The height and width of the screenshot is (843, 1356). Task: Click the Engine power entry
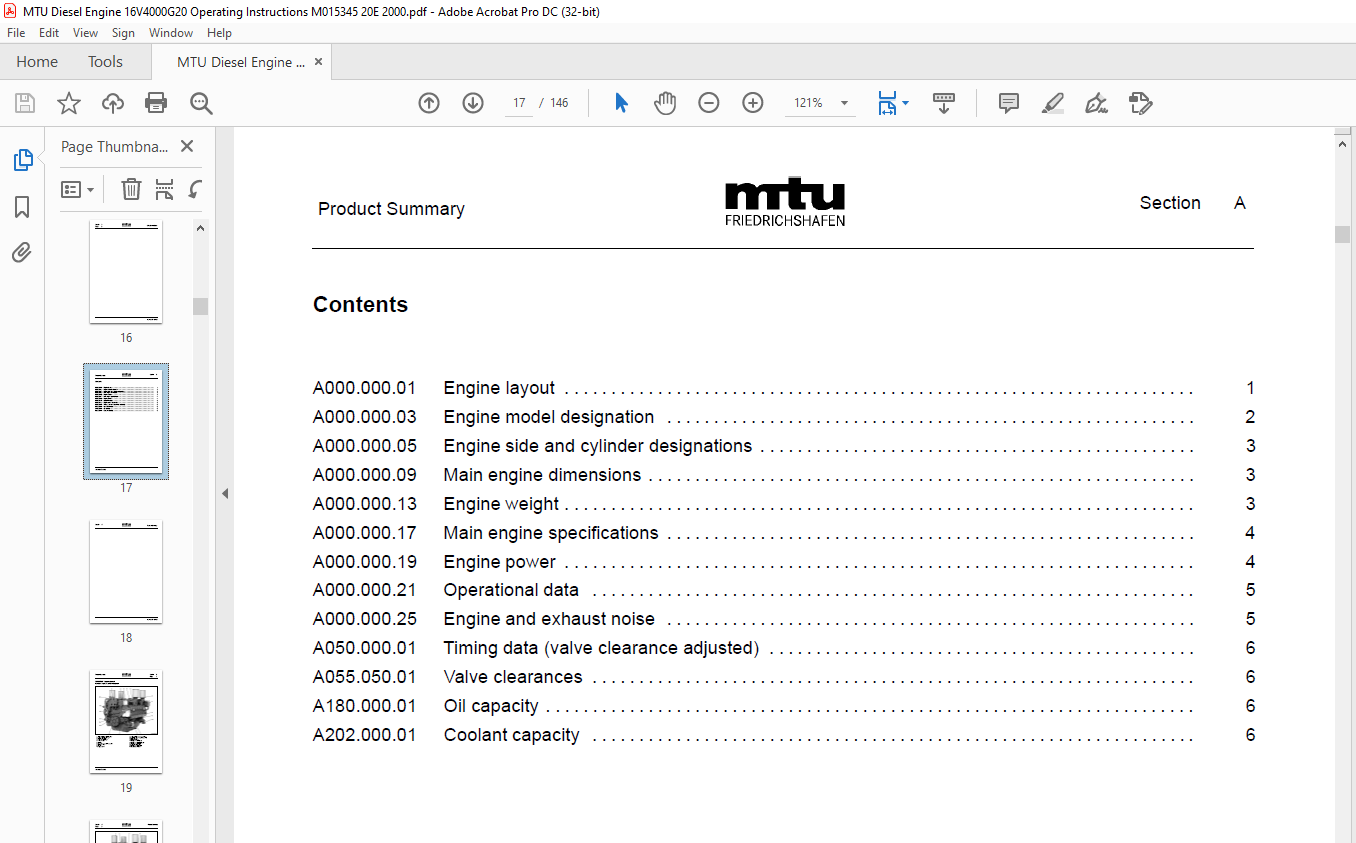coord(784,562)
